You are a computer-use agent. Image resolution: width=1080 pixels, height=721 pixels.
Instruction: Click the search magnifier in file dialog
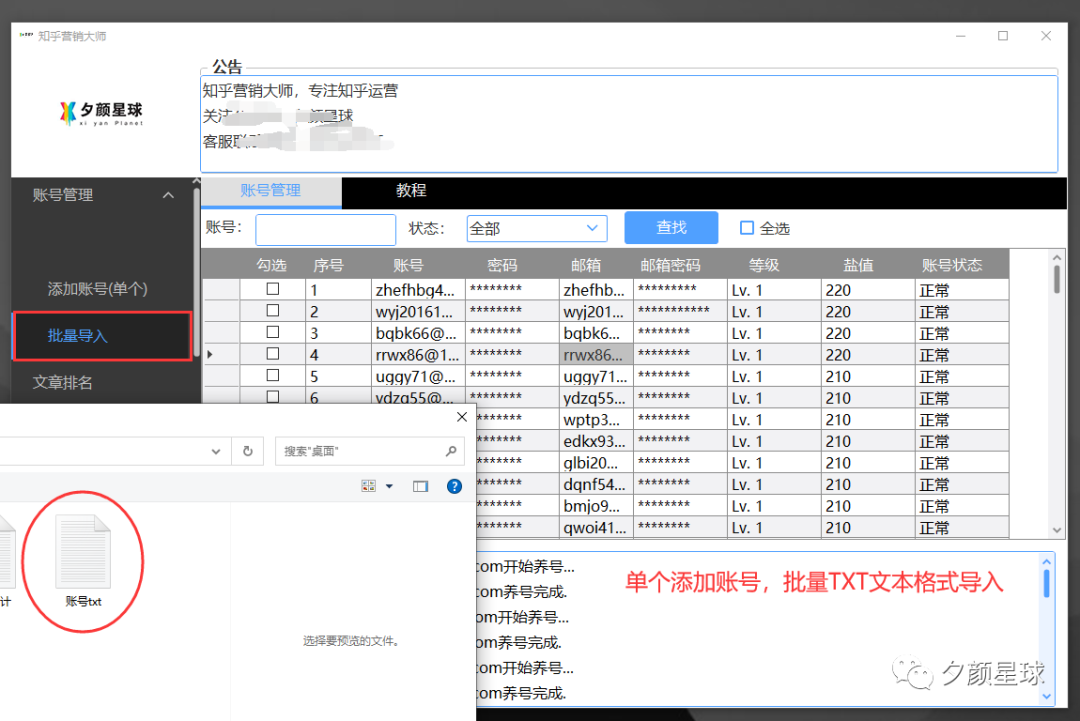(x=451, y=451)
